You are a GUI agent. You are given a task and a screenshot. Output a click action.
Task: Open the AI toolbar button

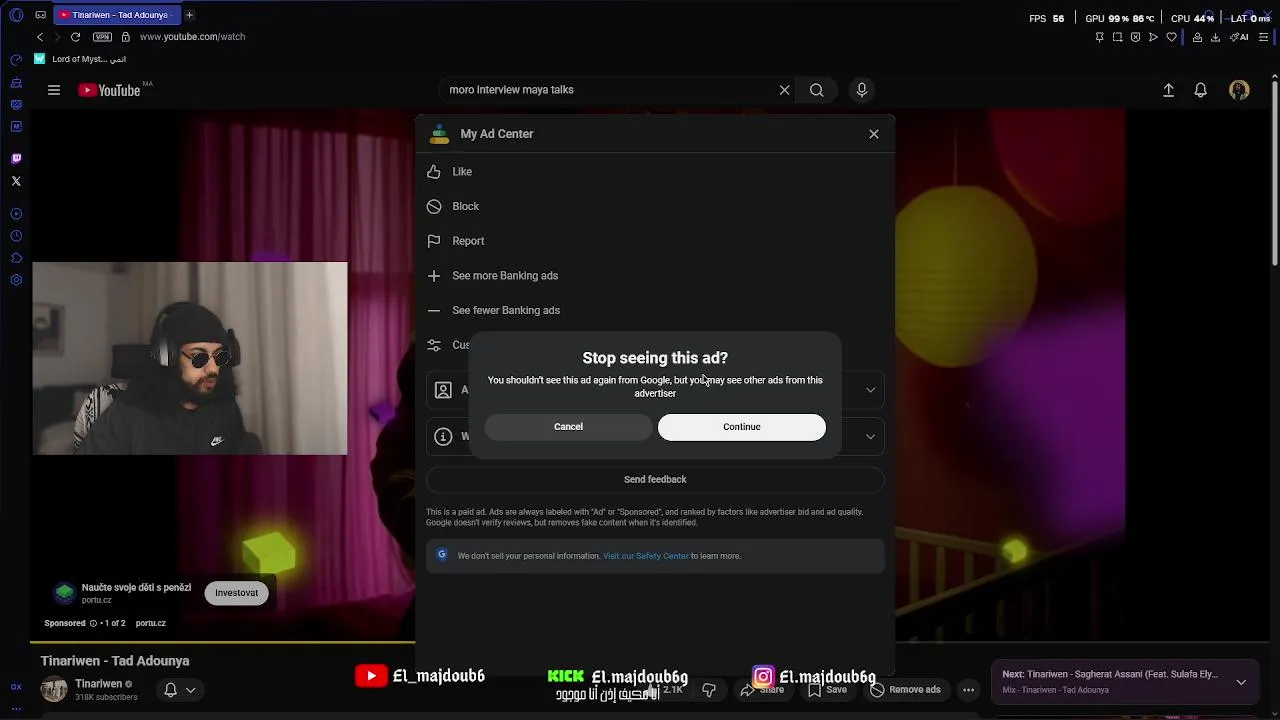(1239, 37)
